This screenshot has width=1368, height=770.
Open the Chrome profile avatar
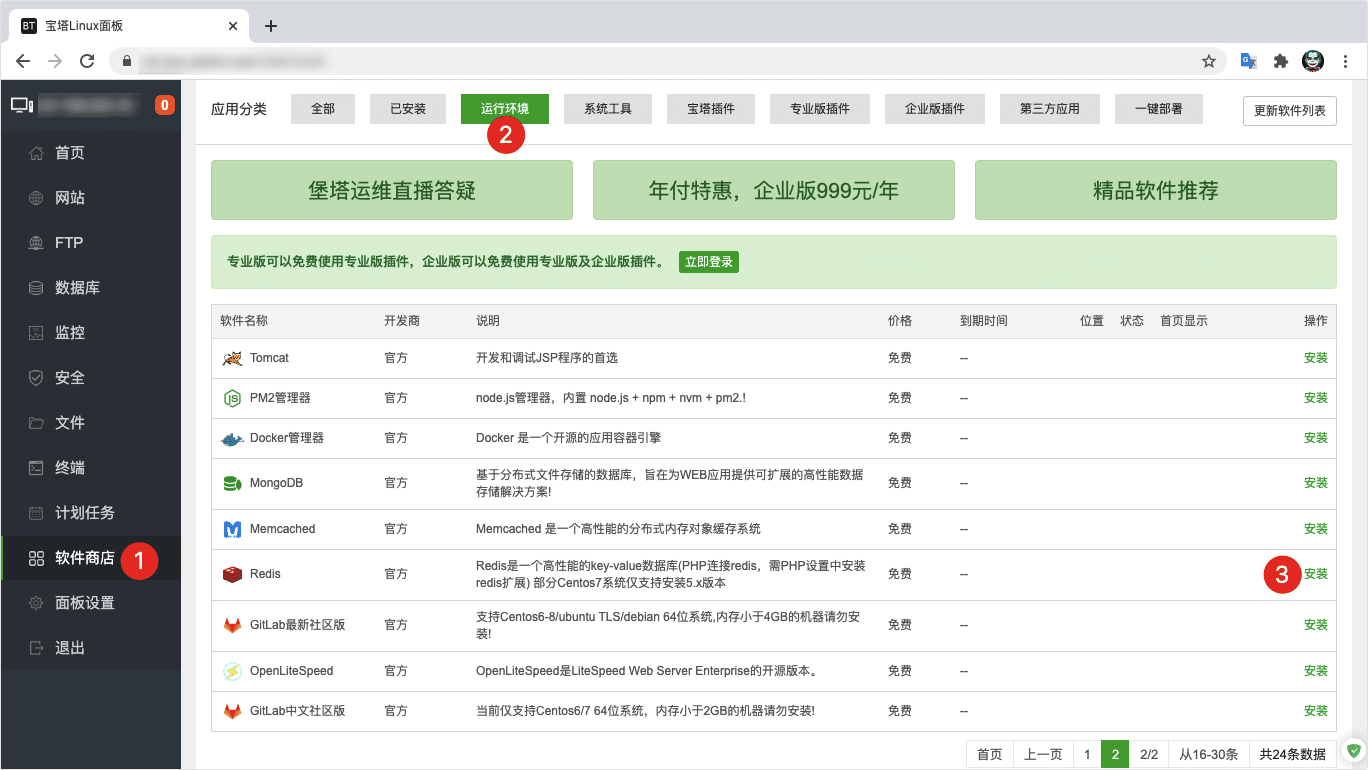tap(1313, 61)
